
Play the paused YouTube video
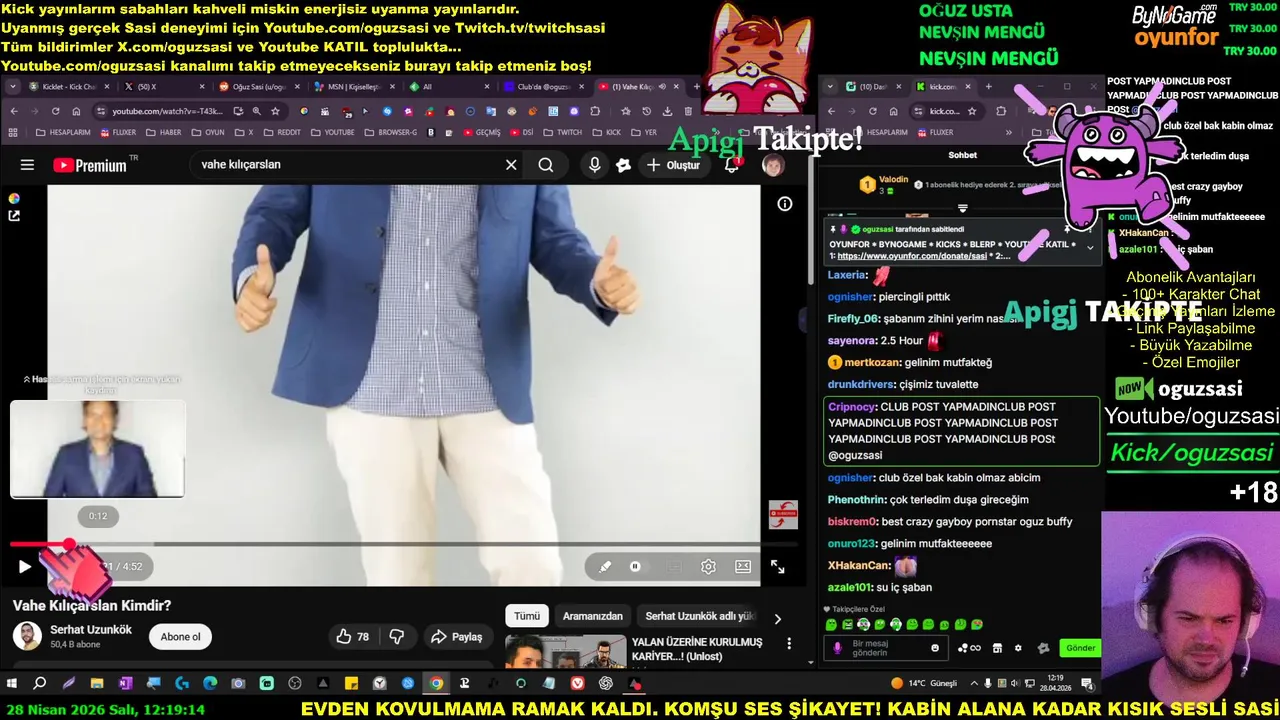pos(25,566)
